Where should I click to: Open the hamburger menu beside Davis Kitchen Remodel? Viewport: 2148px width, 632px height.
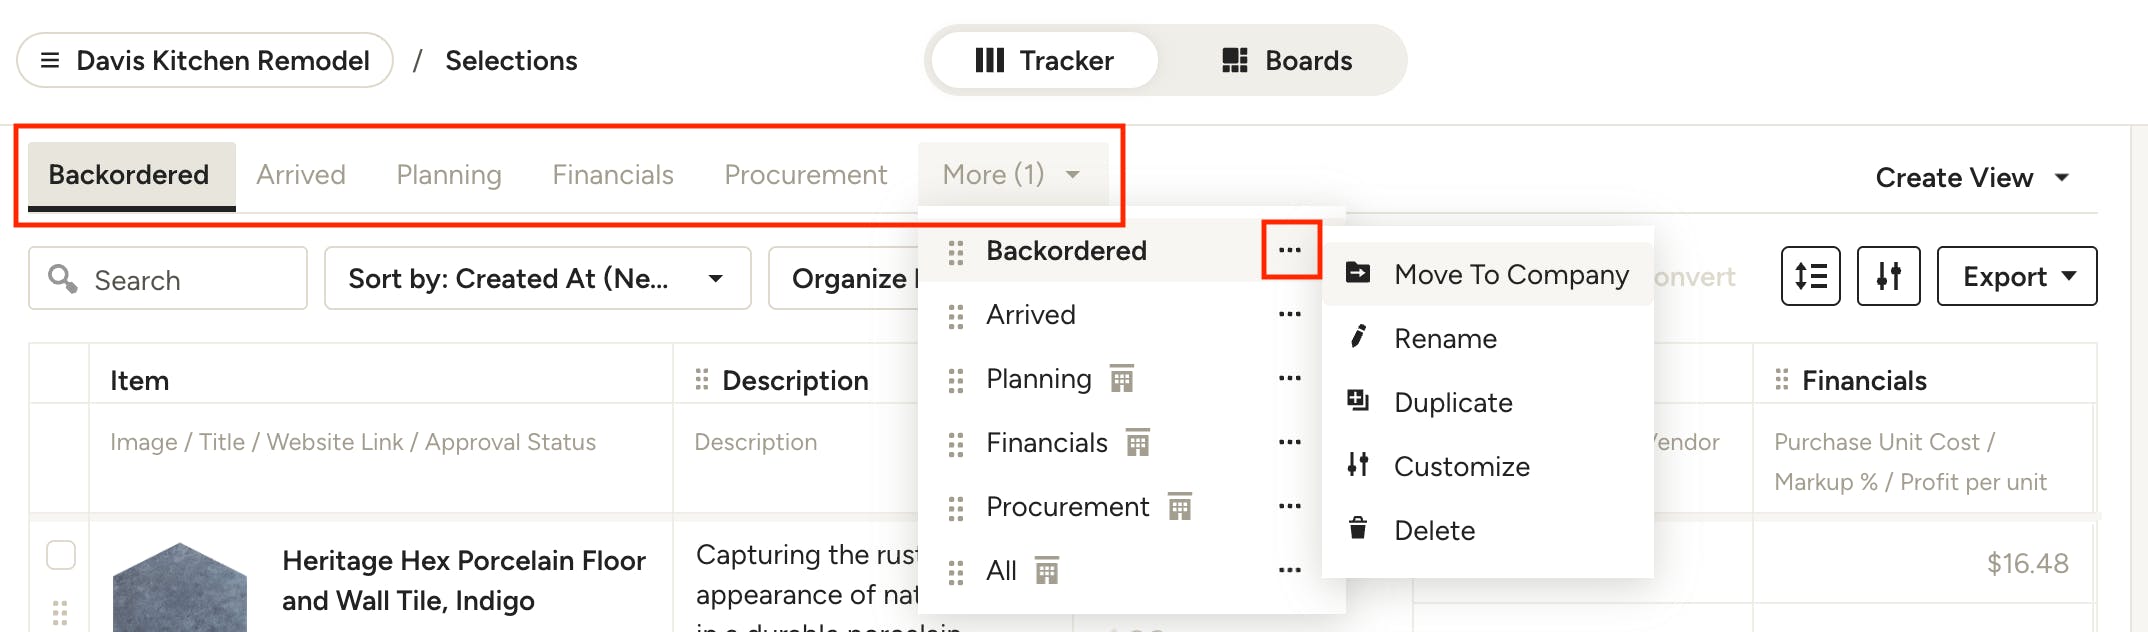point(50,61)
